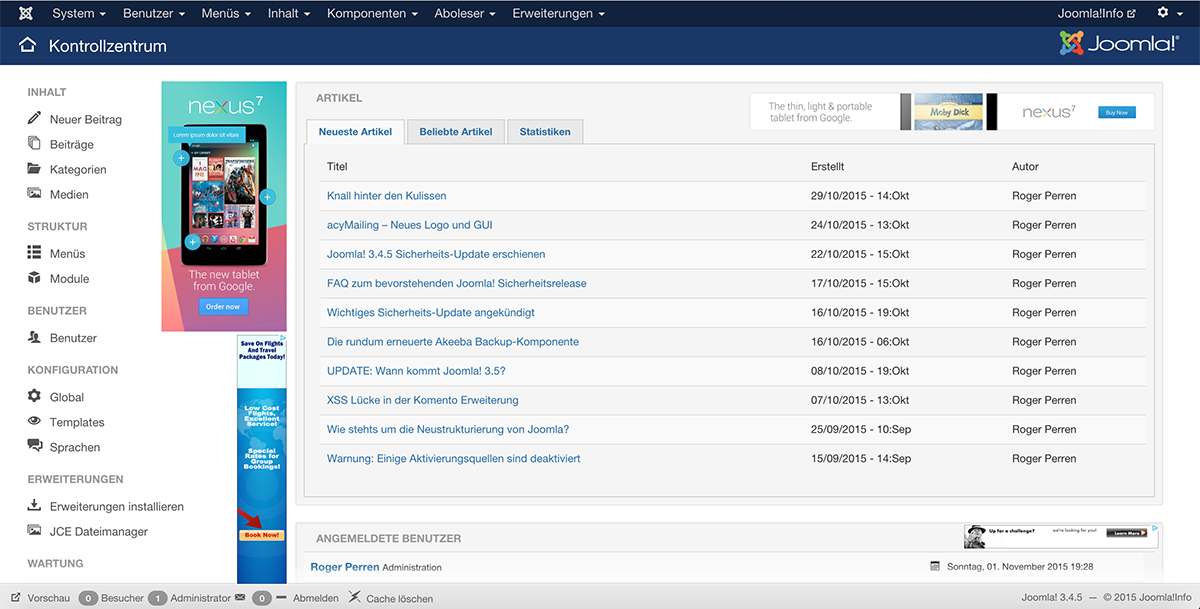This screenshot has width=1200, height=609.
Task: Click the Beiträge copy icon in sidebar
Action: pos(34,144)
